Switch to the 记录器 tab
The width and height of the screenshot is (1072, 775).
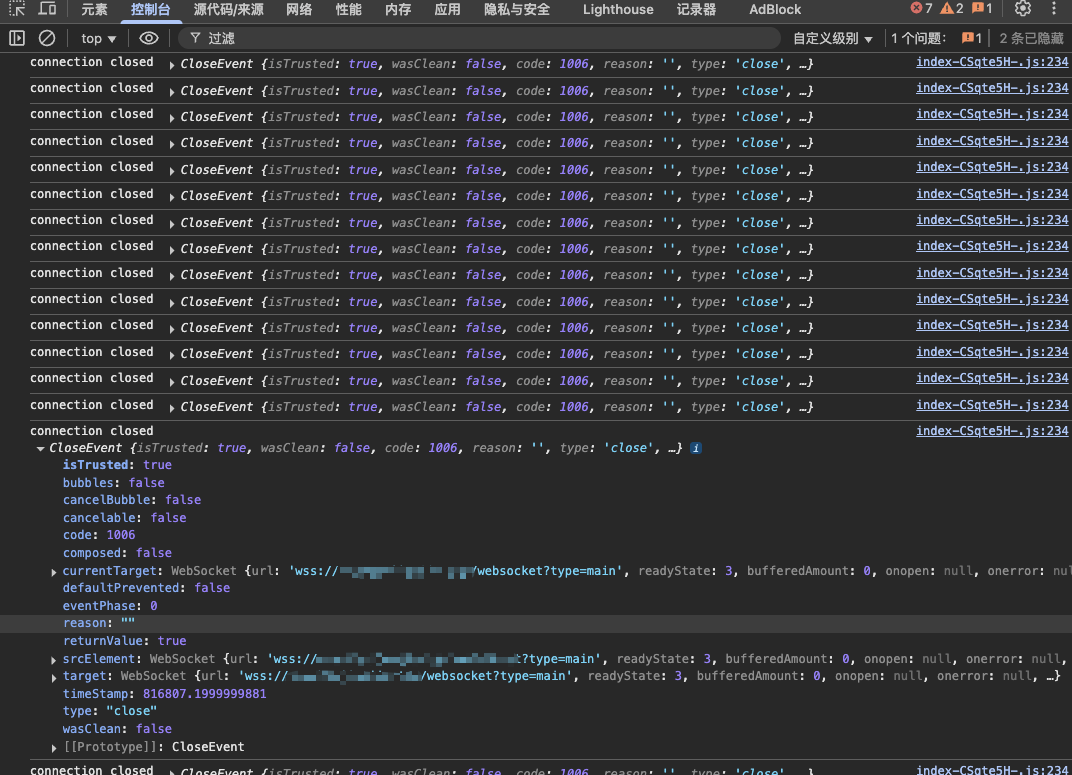pyautogui.click(x=696, y=10)
